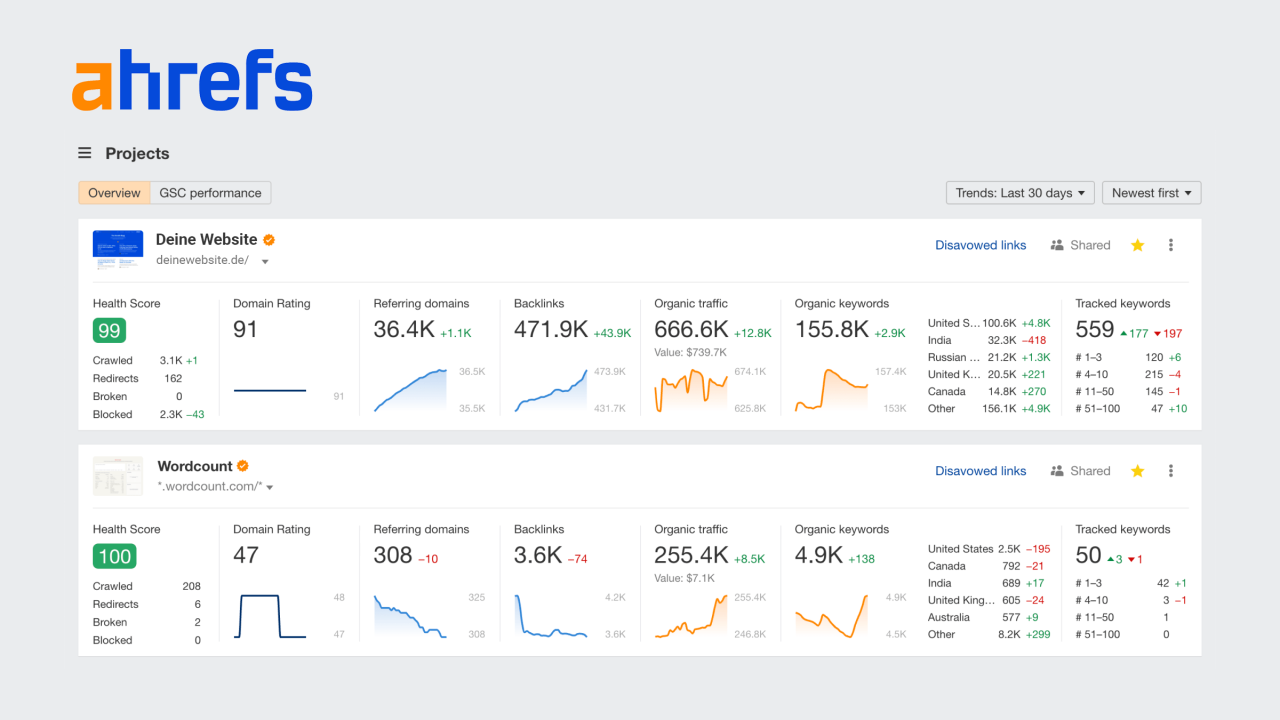Click the Organic keywords chart for Deine Website
The height and width of the screenshot is (720, 1280).
pos(832,390)
